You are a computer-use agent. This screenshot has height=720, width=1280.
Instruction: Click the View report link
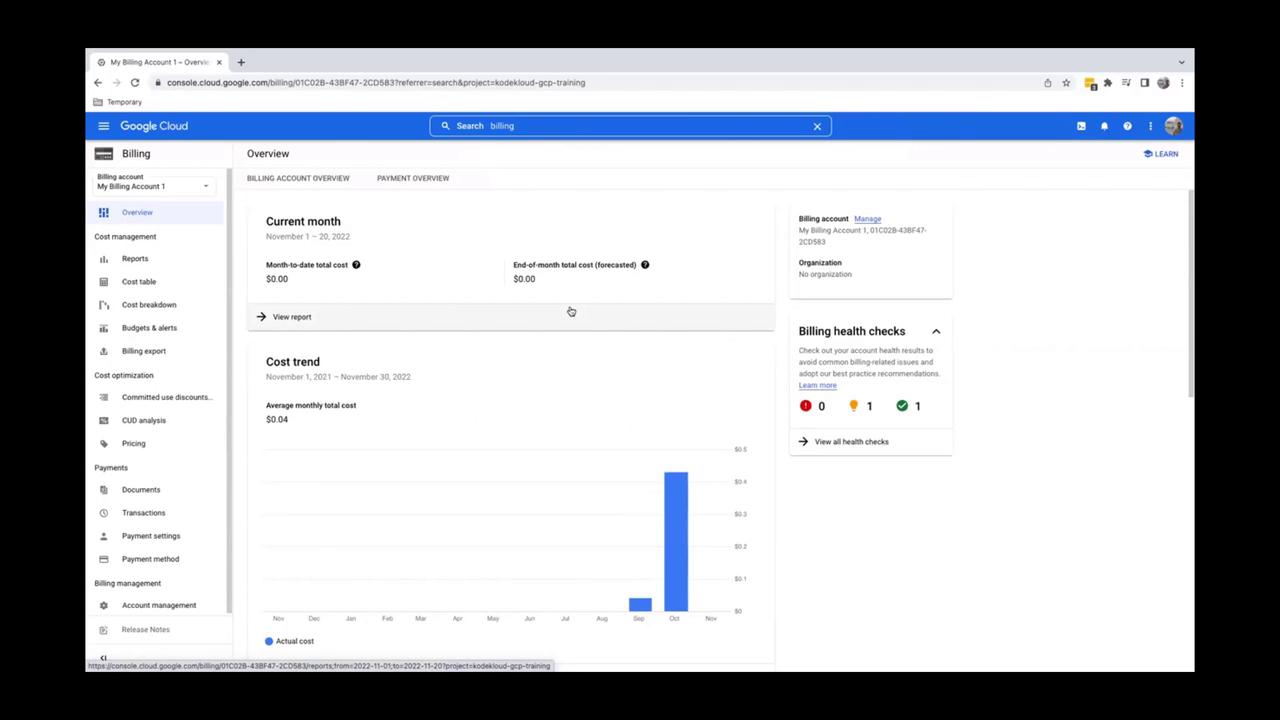pyautogui.click(x=292, y=317)
